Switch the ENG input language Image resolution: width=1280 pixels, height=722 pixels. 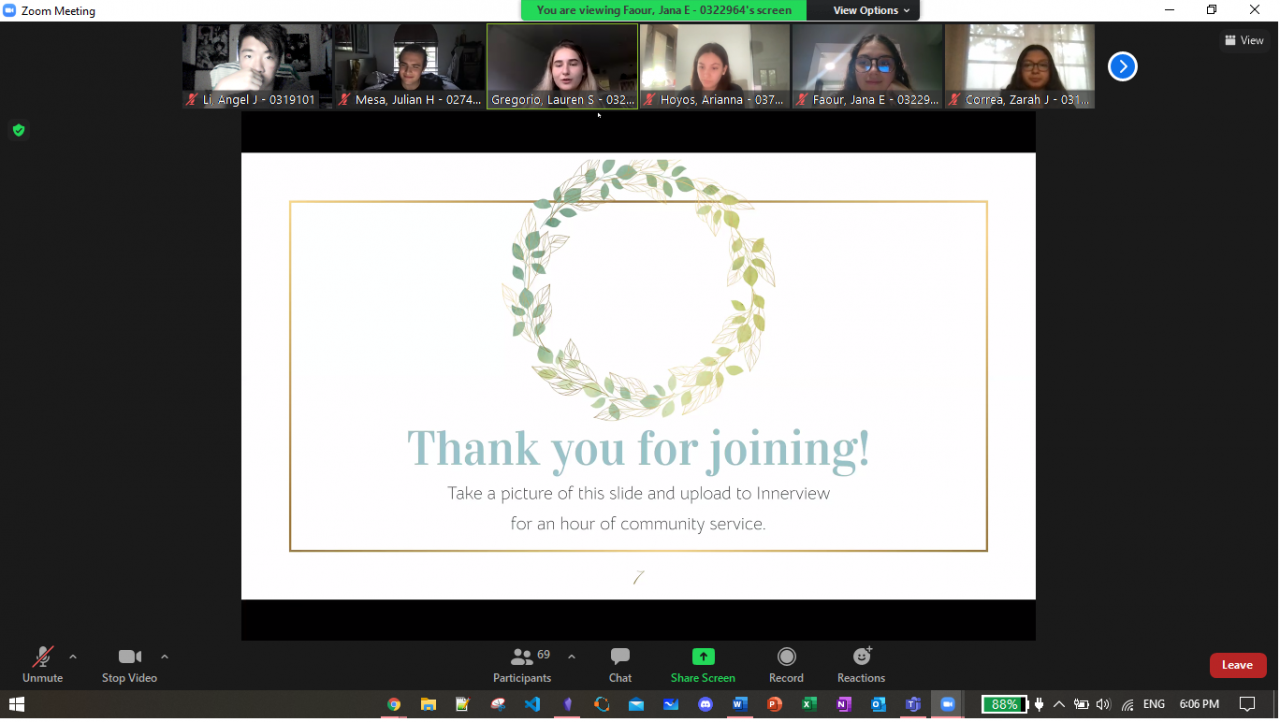pyautogui.click(x=1154, y=705)
